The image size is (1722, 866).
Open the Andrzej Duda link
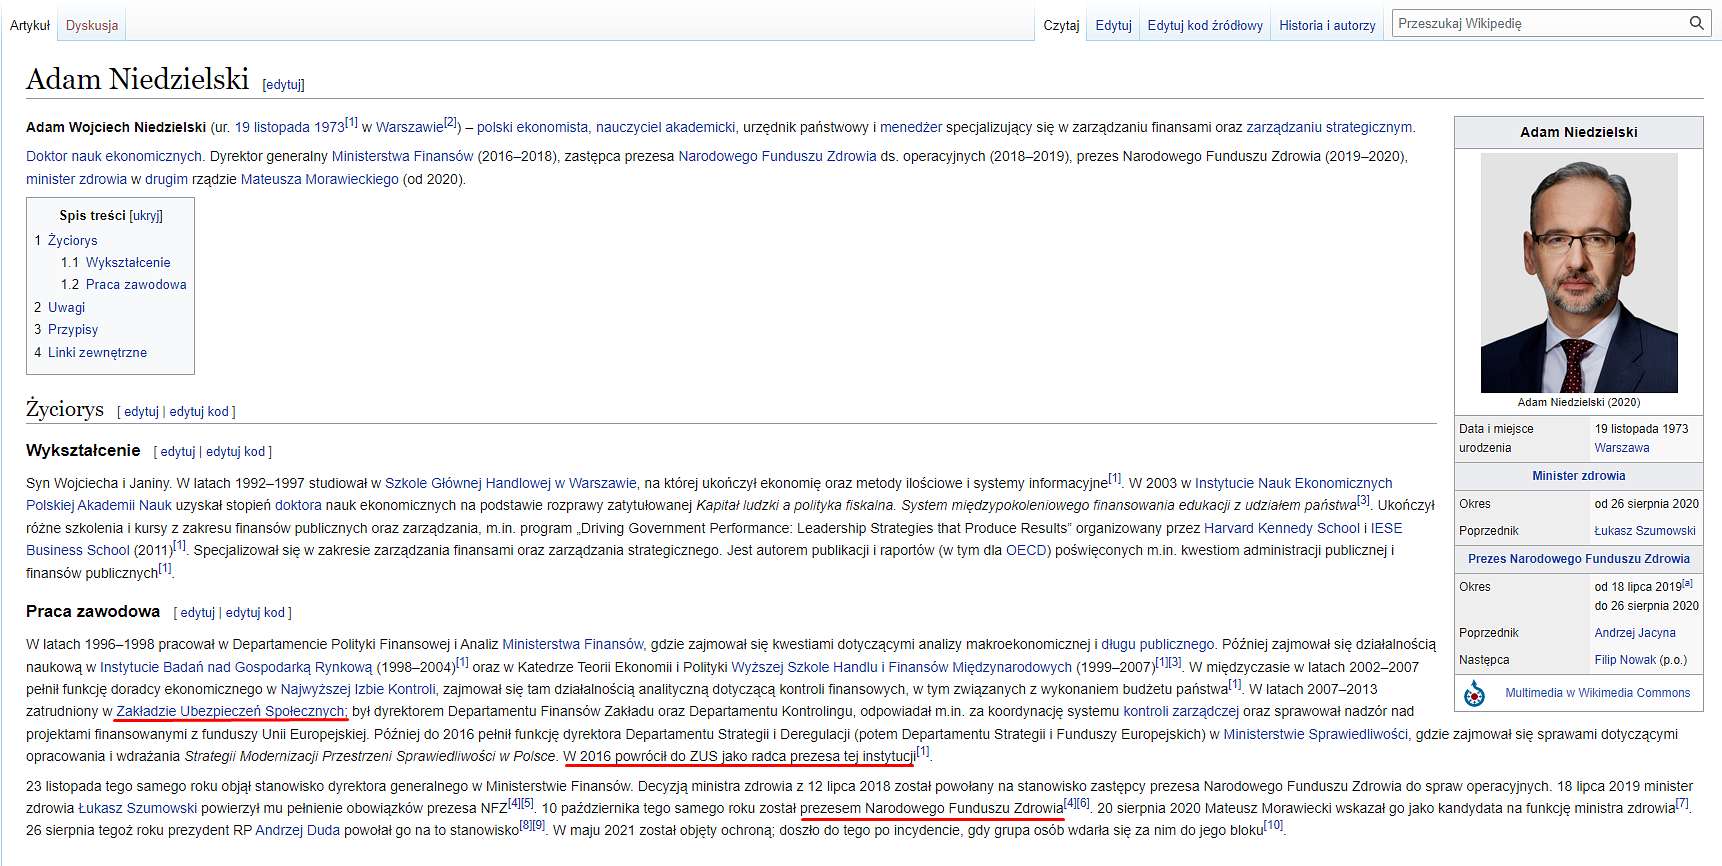point(297,830)
